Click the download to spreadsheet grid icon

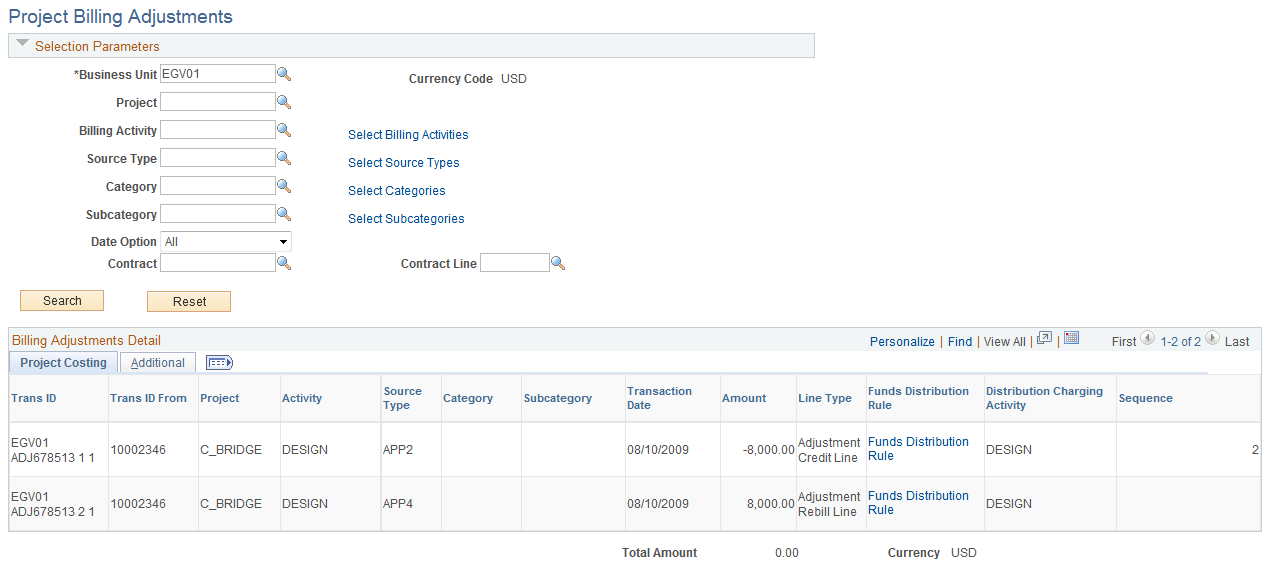1072,339
